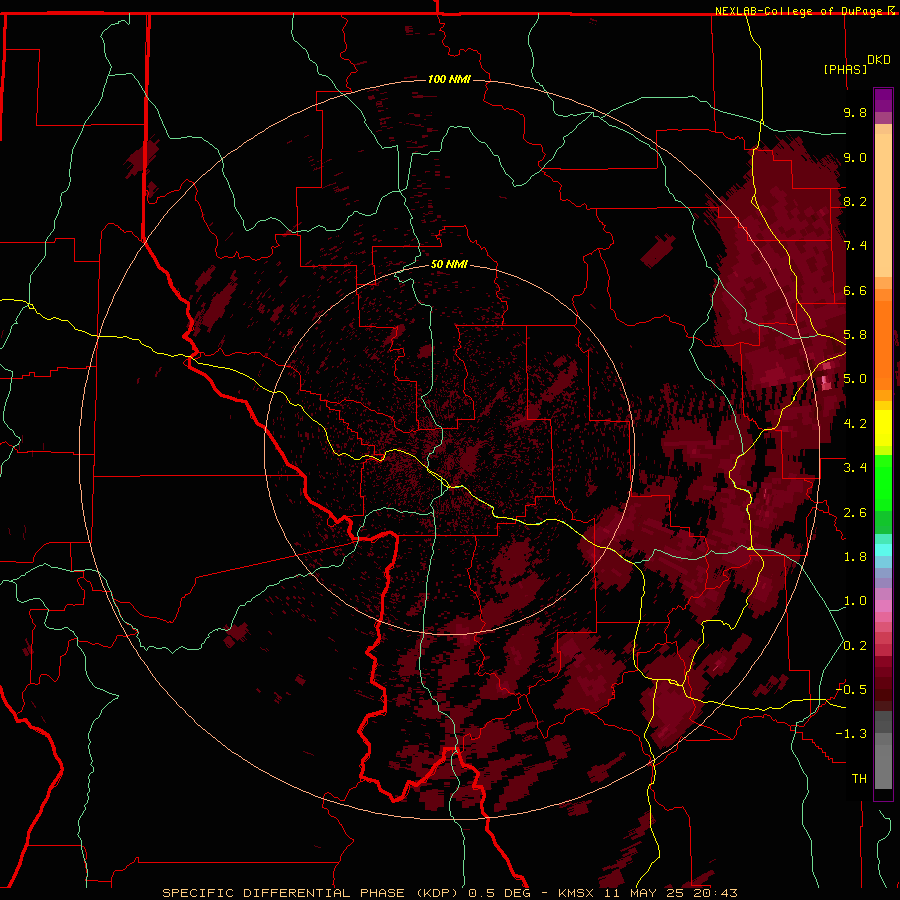Click the 100 NMI range ring label
Image resolution: width=900 pixels, height=900 pixels.
click(x=449, y=79)
